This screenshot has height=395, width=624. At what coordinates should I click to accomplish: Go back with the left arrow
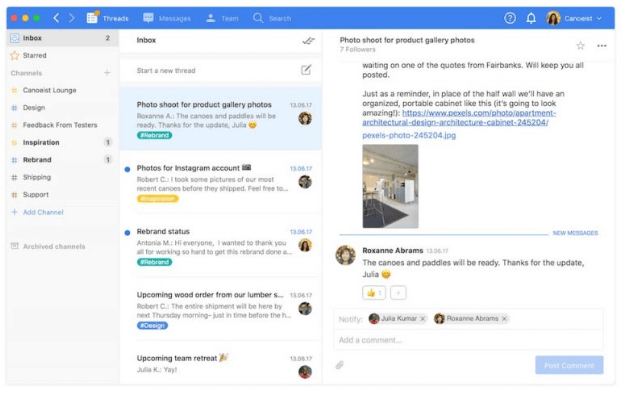coord(56,18)
